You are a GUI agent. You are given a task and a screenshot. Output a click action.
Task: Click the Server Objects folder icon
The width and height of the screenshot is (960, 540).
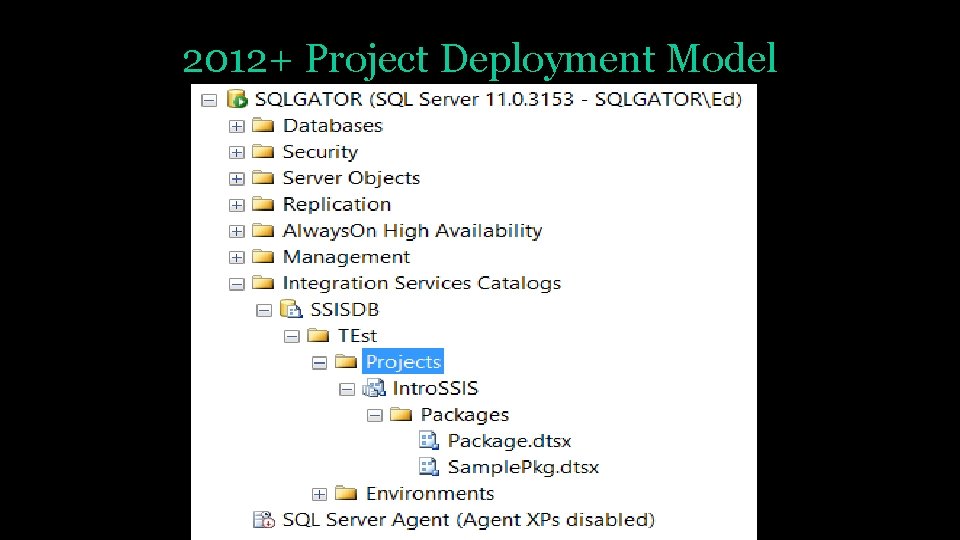263,178
